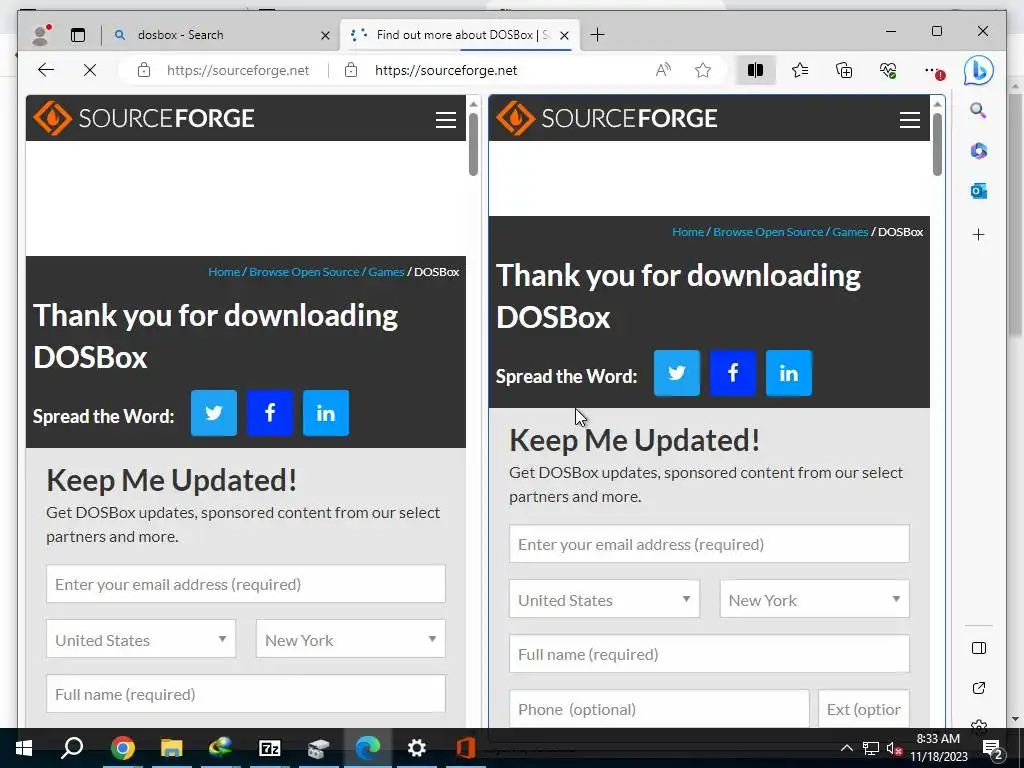Click SourceForge logo in left pane
Image resolution: width=1024 pixels, height=768 pixels.
(144, 118)
